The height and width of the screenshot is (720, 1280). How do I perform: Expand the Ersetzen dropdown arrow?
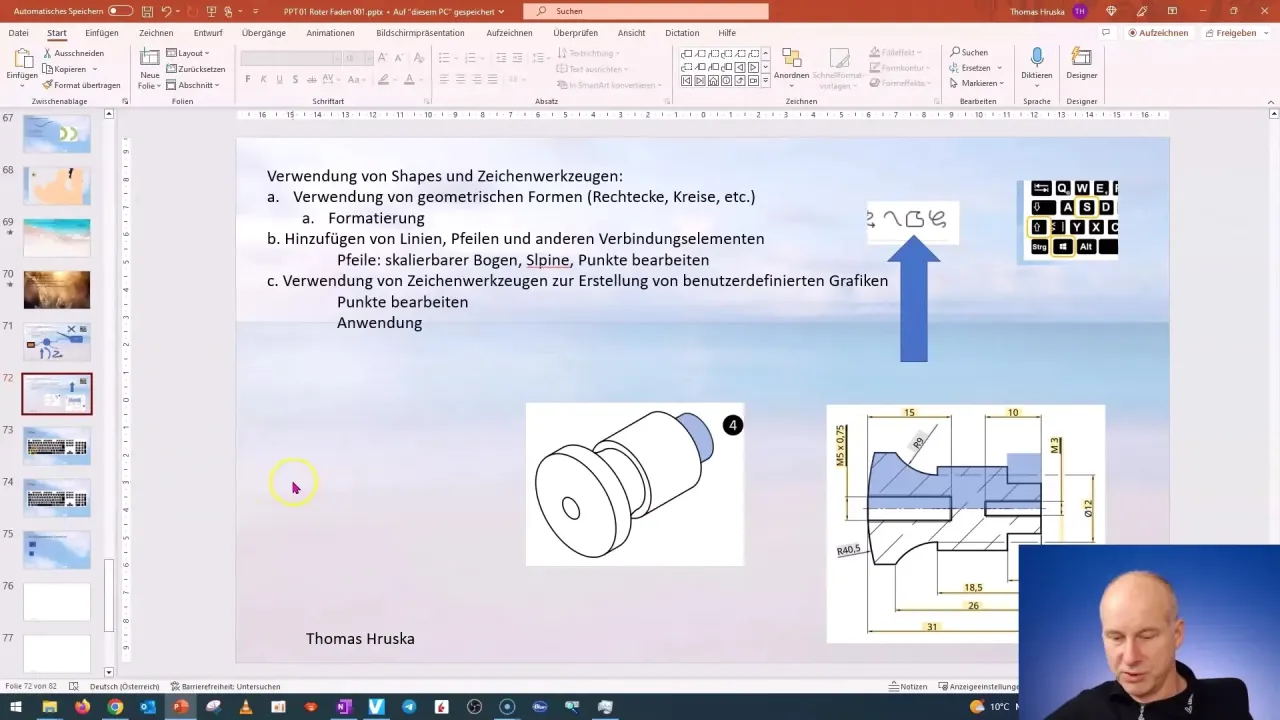[x=999, y=68]
